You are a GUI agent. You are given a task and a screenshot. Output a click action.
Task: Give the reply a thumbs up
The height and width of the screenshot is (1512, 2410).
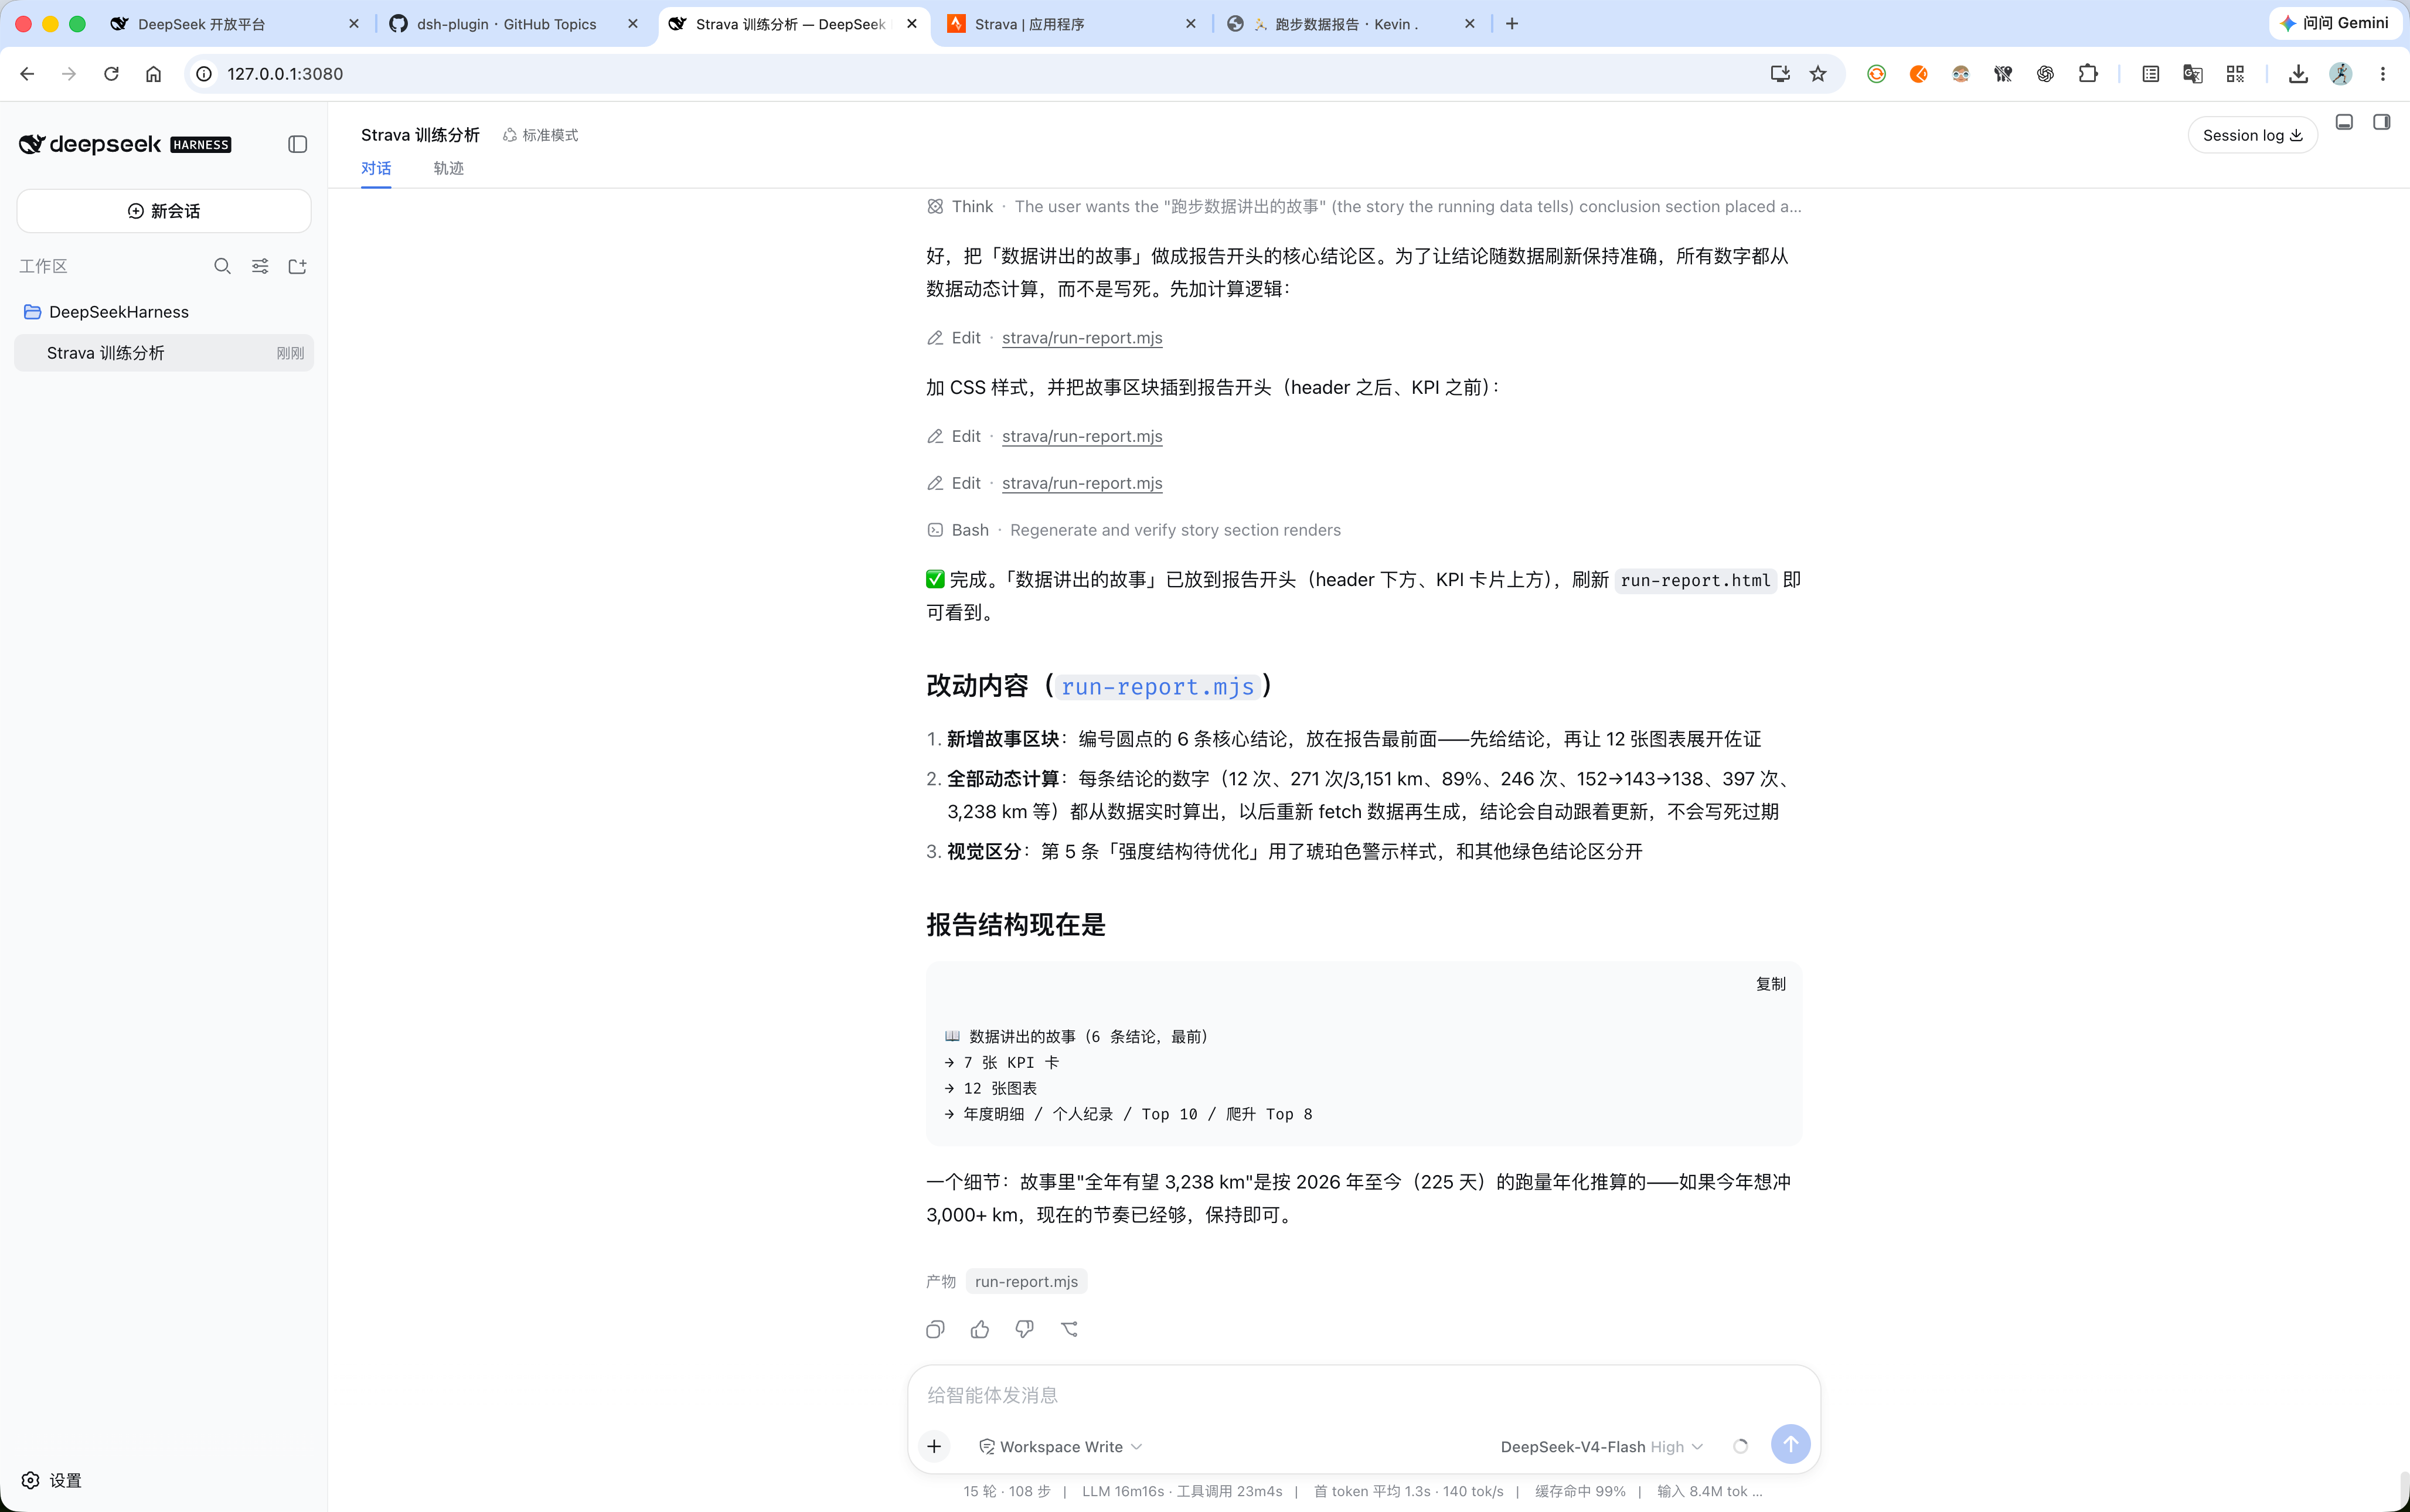click(980, 1329)
